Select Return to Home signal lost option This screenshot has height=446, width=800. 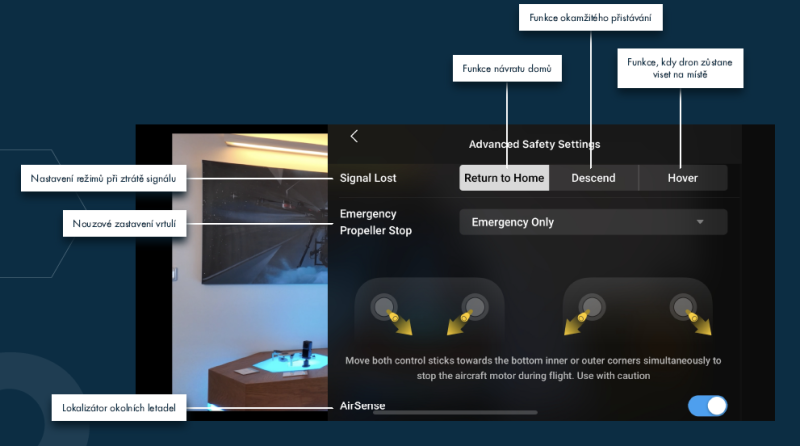click(x=504, y=178)
